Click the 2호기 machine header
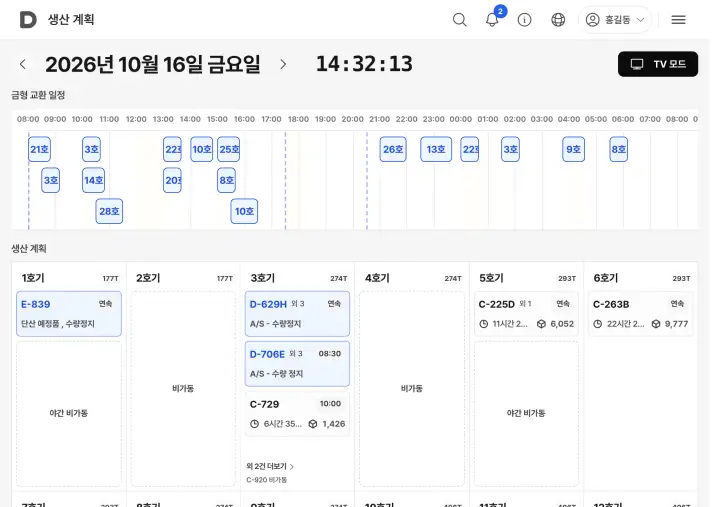The width and height of the screenshot is (720, 507). [x=148, y=278]
